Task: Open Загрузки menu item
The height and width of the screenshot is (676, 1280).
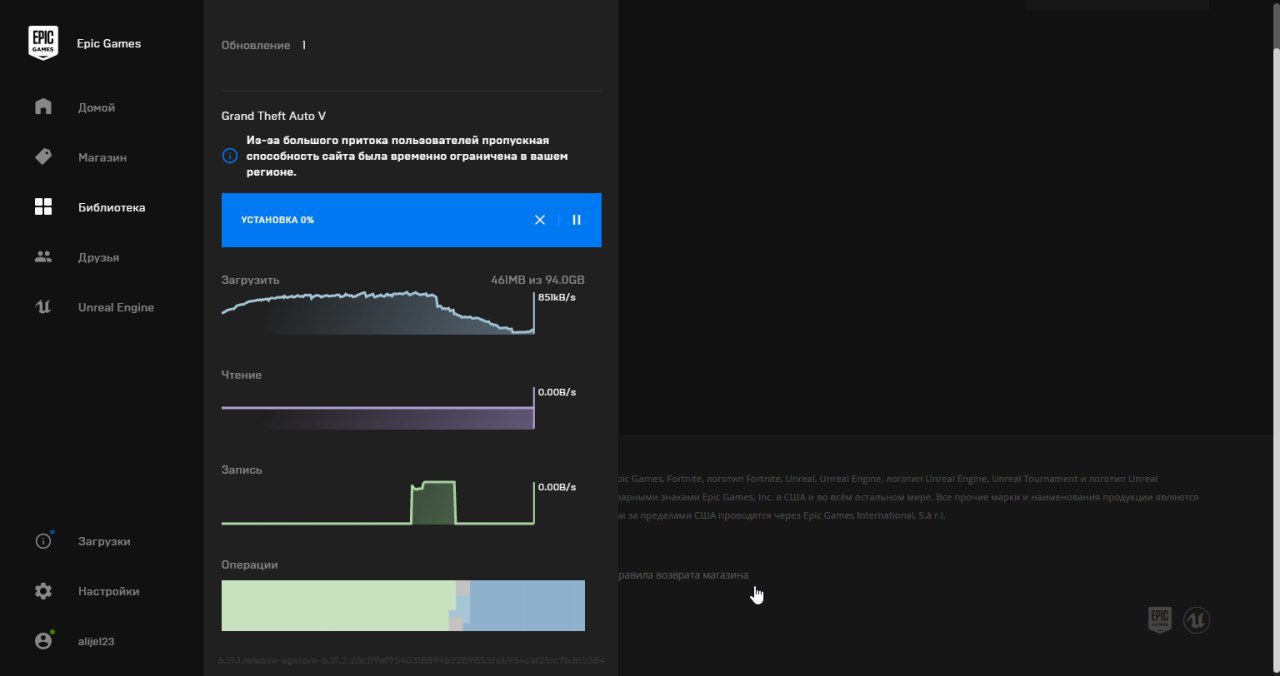Action: pos(104,541)
